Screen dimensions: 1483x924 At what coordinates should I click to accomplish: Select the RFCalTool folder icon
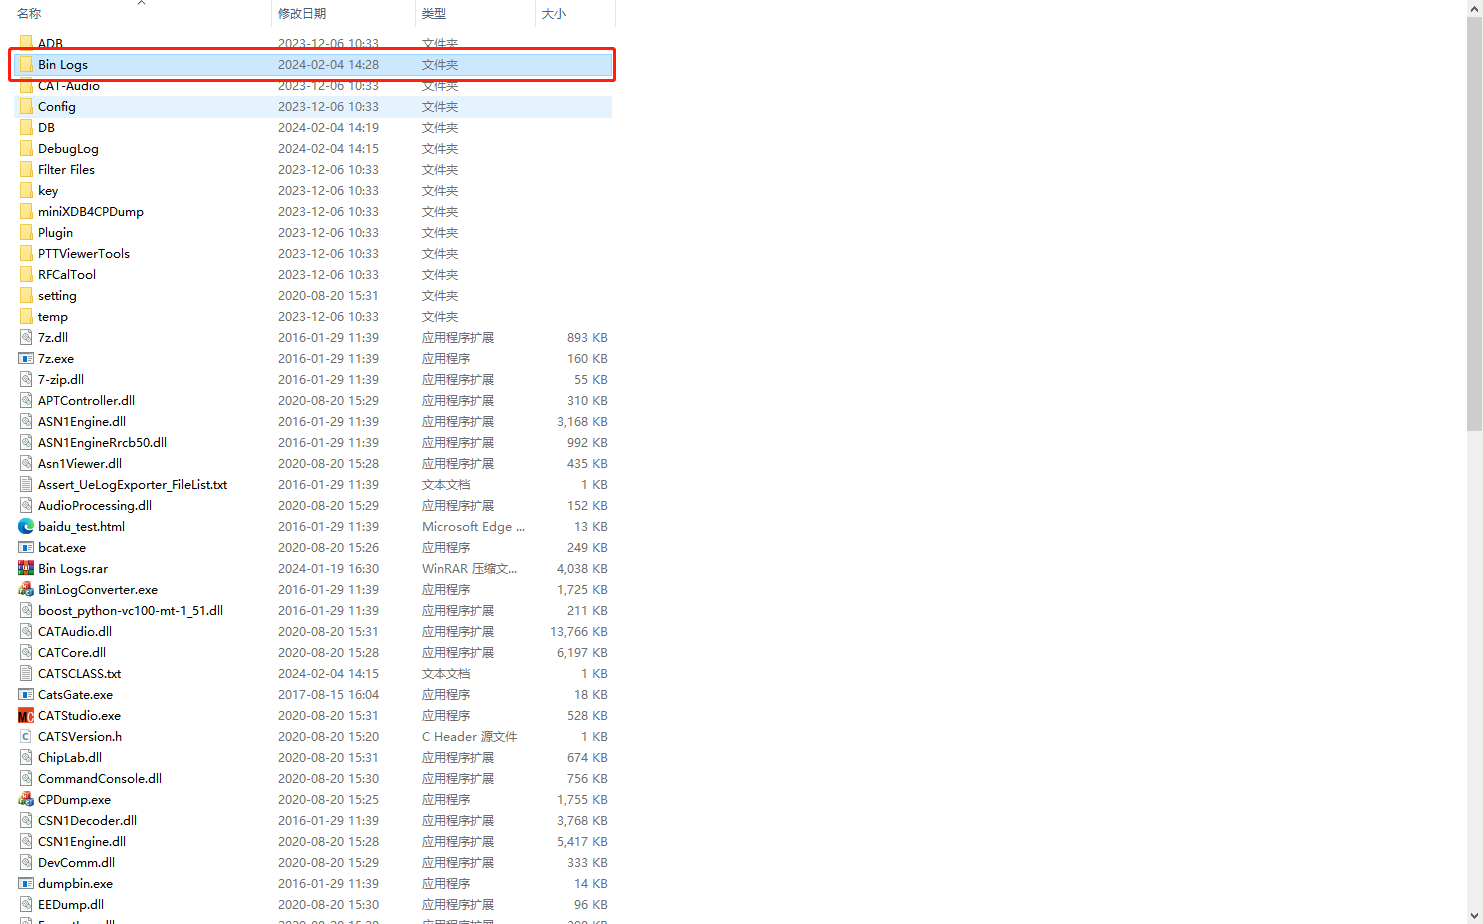pos(26,274)
